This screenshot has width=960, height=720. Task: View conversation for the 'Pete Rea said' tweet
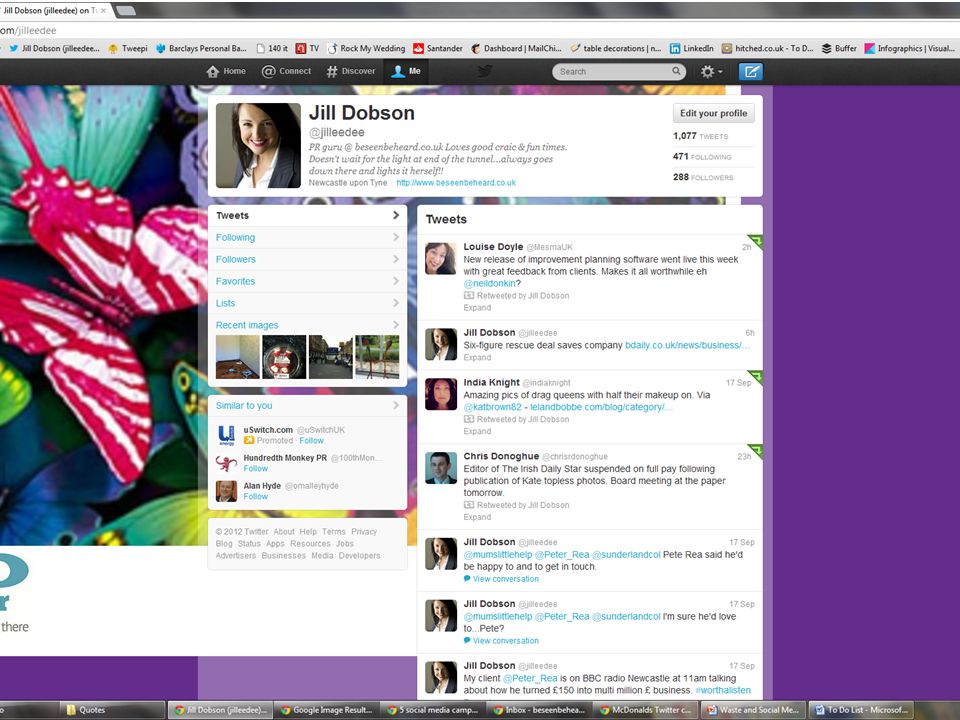click(501, 579)
